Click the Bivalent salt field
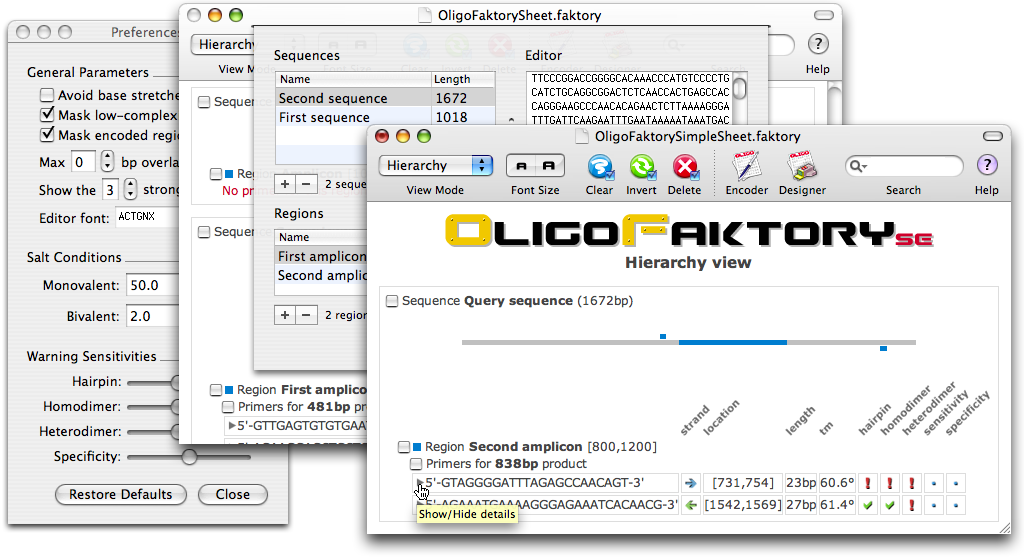The height and width of the screenshot is (557, 1024). click(x=152, y=316)
